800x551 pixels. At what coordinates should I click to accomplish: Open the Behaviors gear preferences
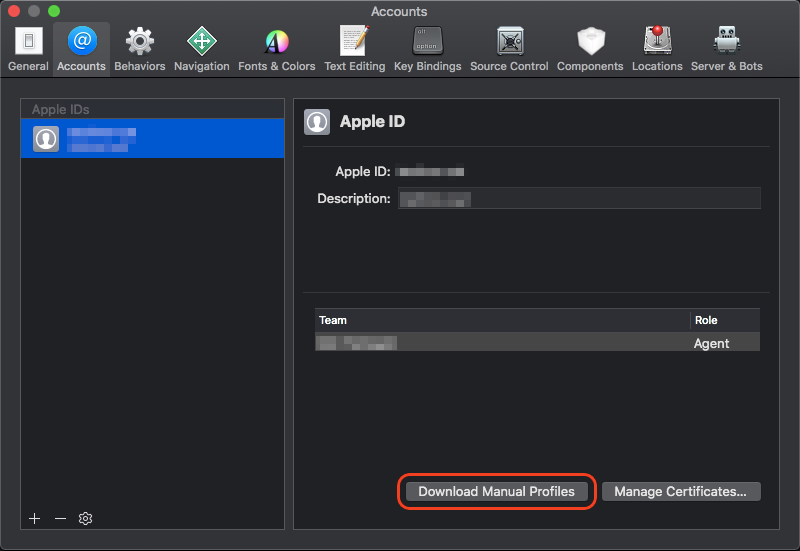(x=140, y=49)
